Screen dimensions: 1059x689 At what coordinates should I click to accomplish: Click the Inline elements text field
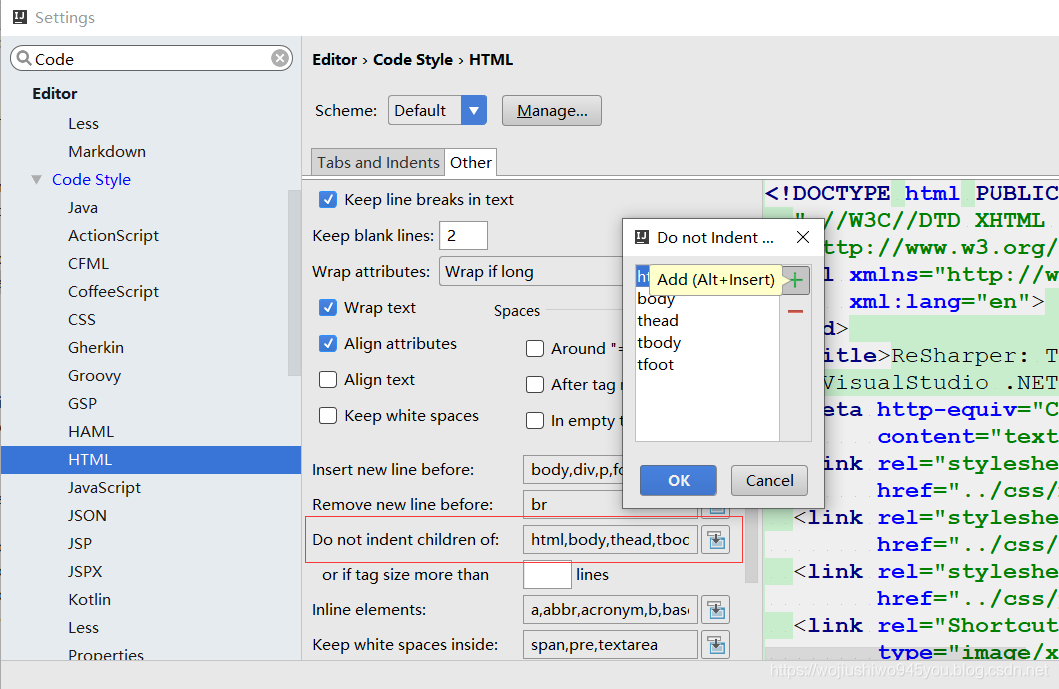611,610
